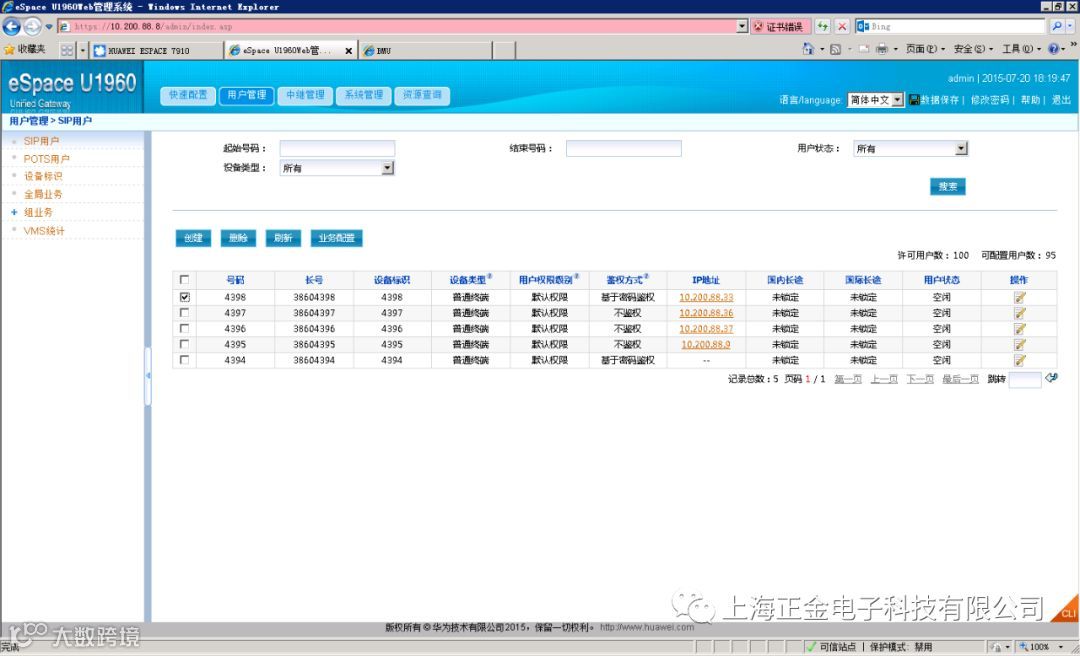Edit user 4397 with pencil icon

[1019, 314]
